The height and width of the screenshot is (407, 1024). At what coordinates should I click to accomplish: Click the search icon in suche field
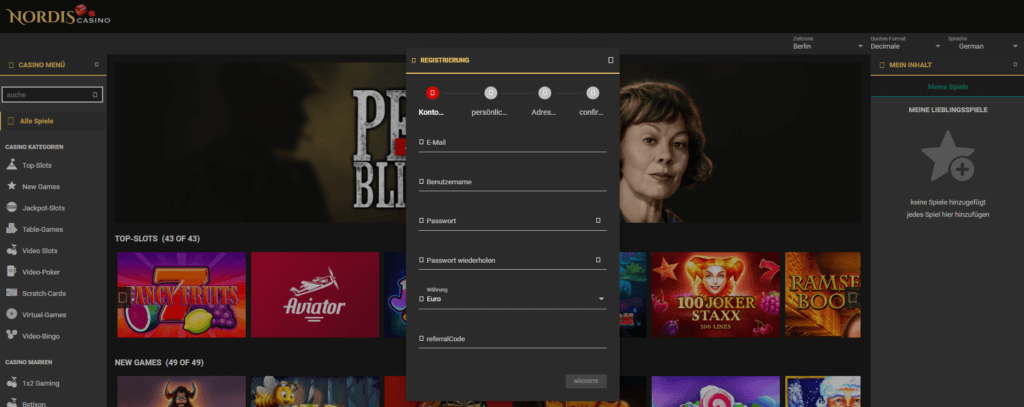tap(95, 95)
